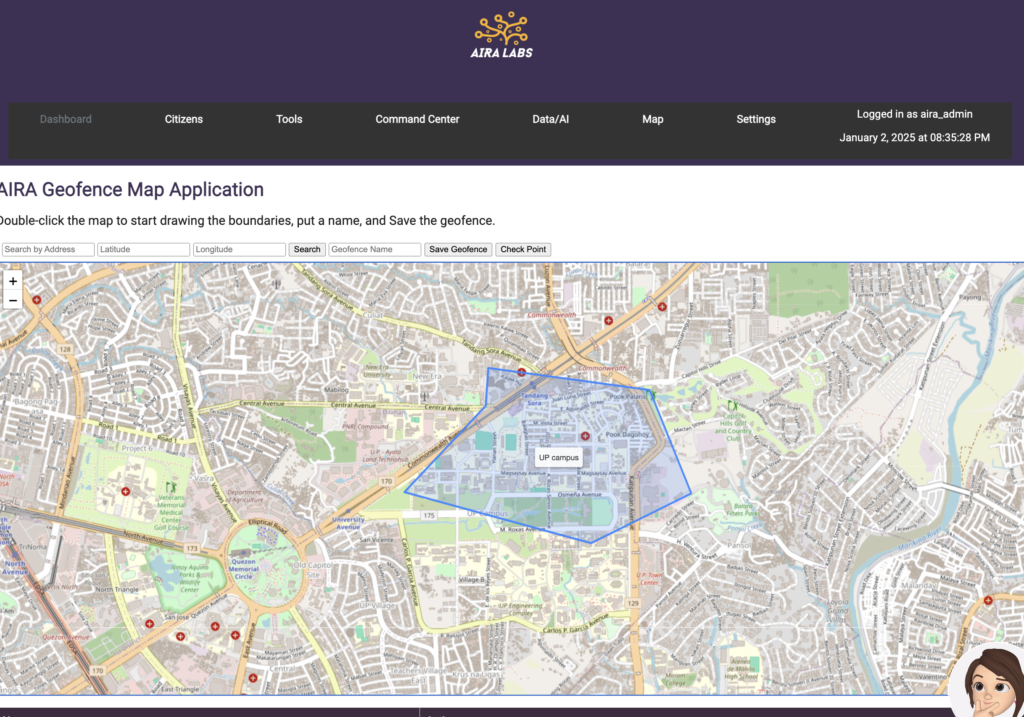
Task: Open the Settings menu
Action: (x=756, y=119)
